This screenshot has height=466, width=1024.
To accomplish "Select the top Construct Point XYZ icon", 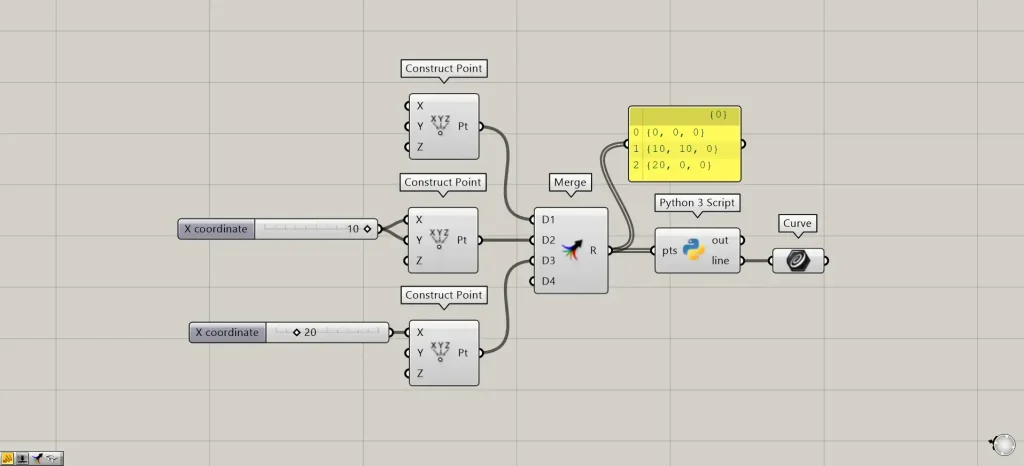I will (x=439, y=126).
